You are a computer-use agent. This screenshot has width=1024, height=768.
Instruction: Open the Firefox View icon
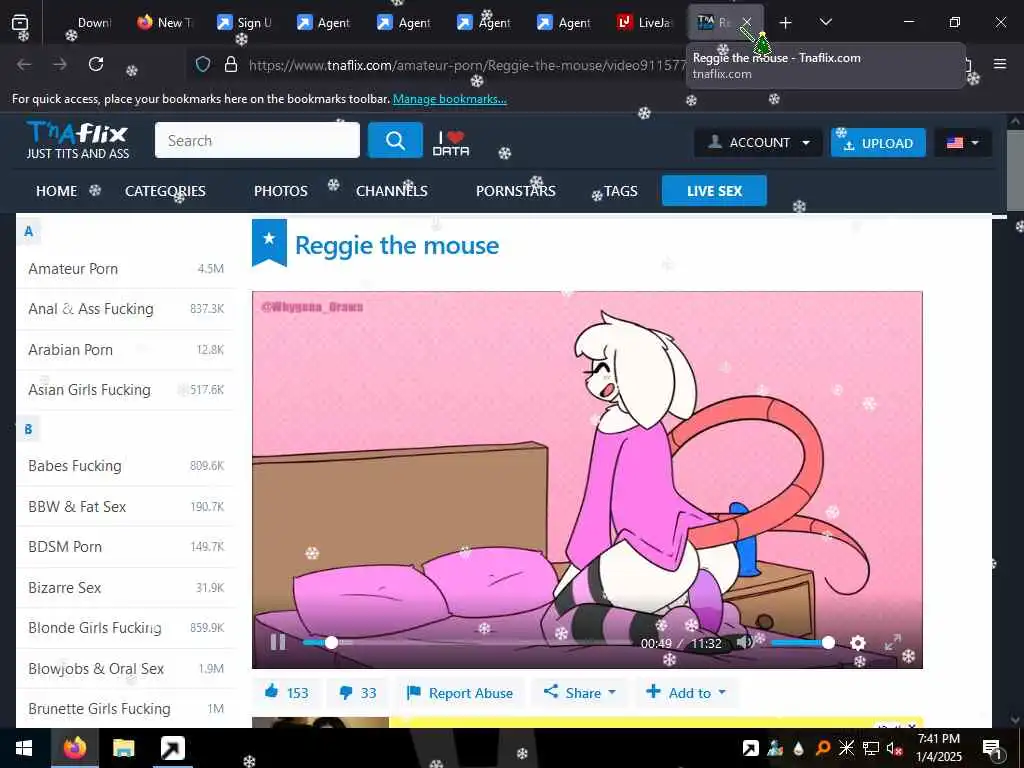point(20,23)
